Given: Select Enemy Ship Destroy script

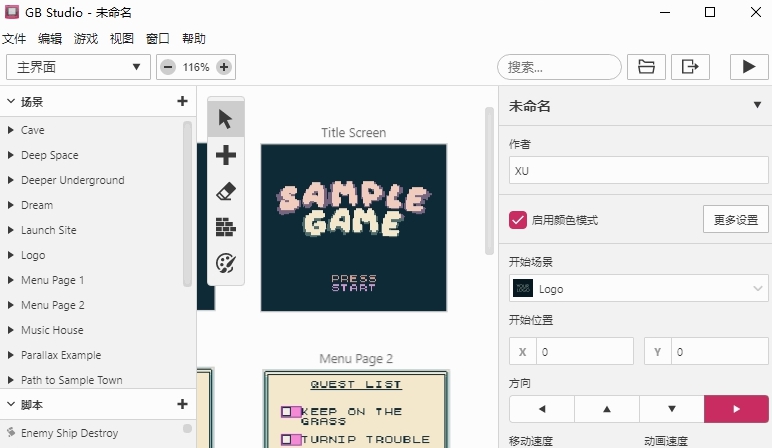Looking at the screenshot, I should coord(69,433).
